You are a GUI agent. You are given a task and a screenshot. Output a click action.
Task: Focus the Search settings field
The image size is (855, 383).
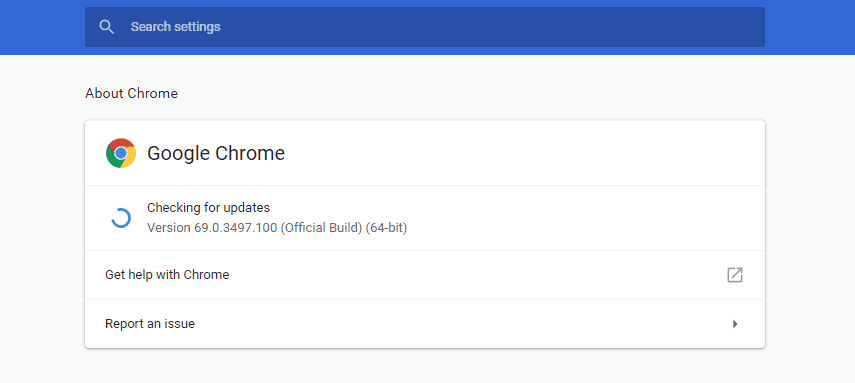click(x=425, y=27)
